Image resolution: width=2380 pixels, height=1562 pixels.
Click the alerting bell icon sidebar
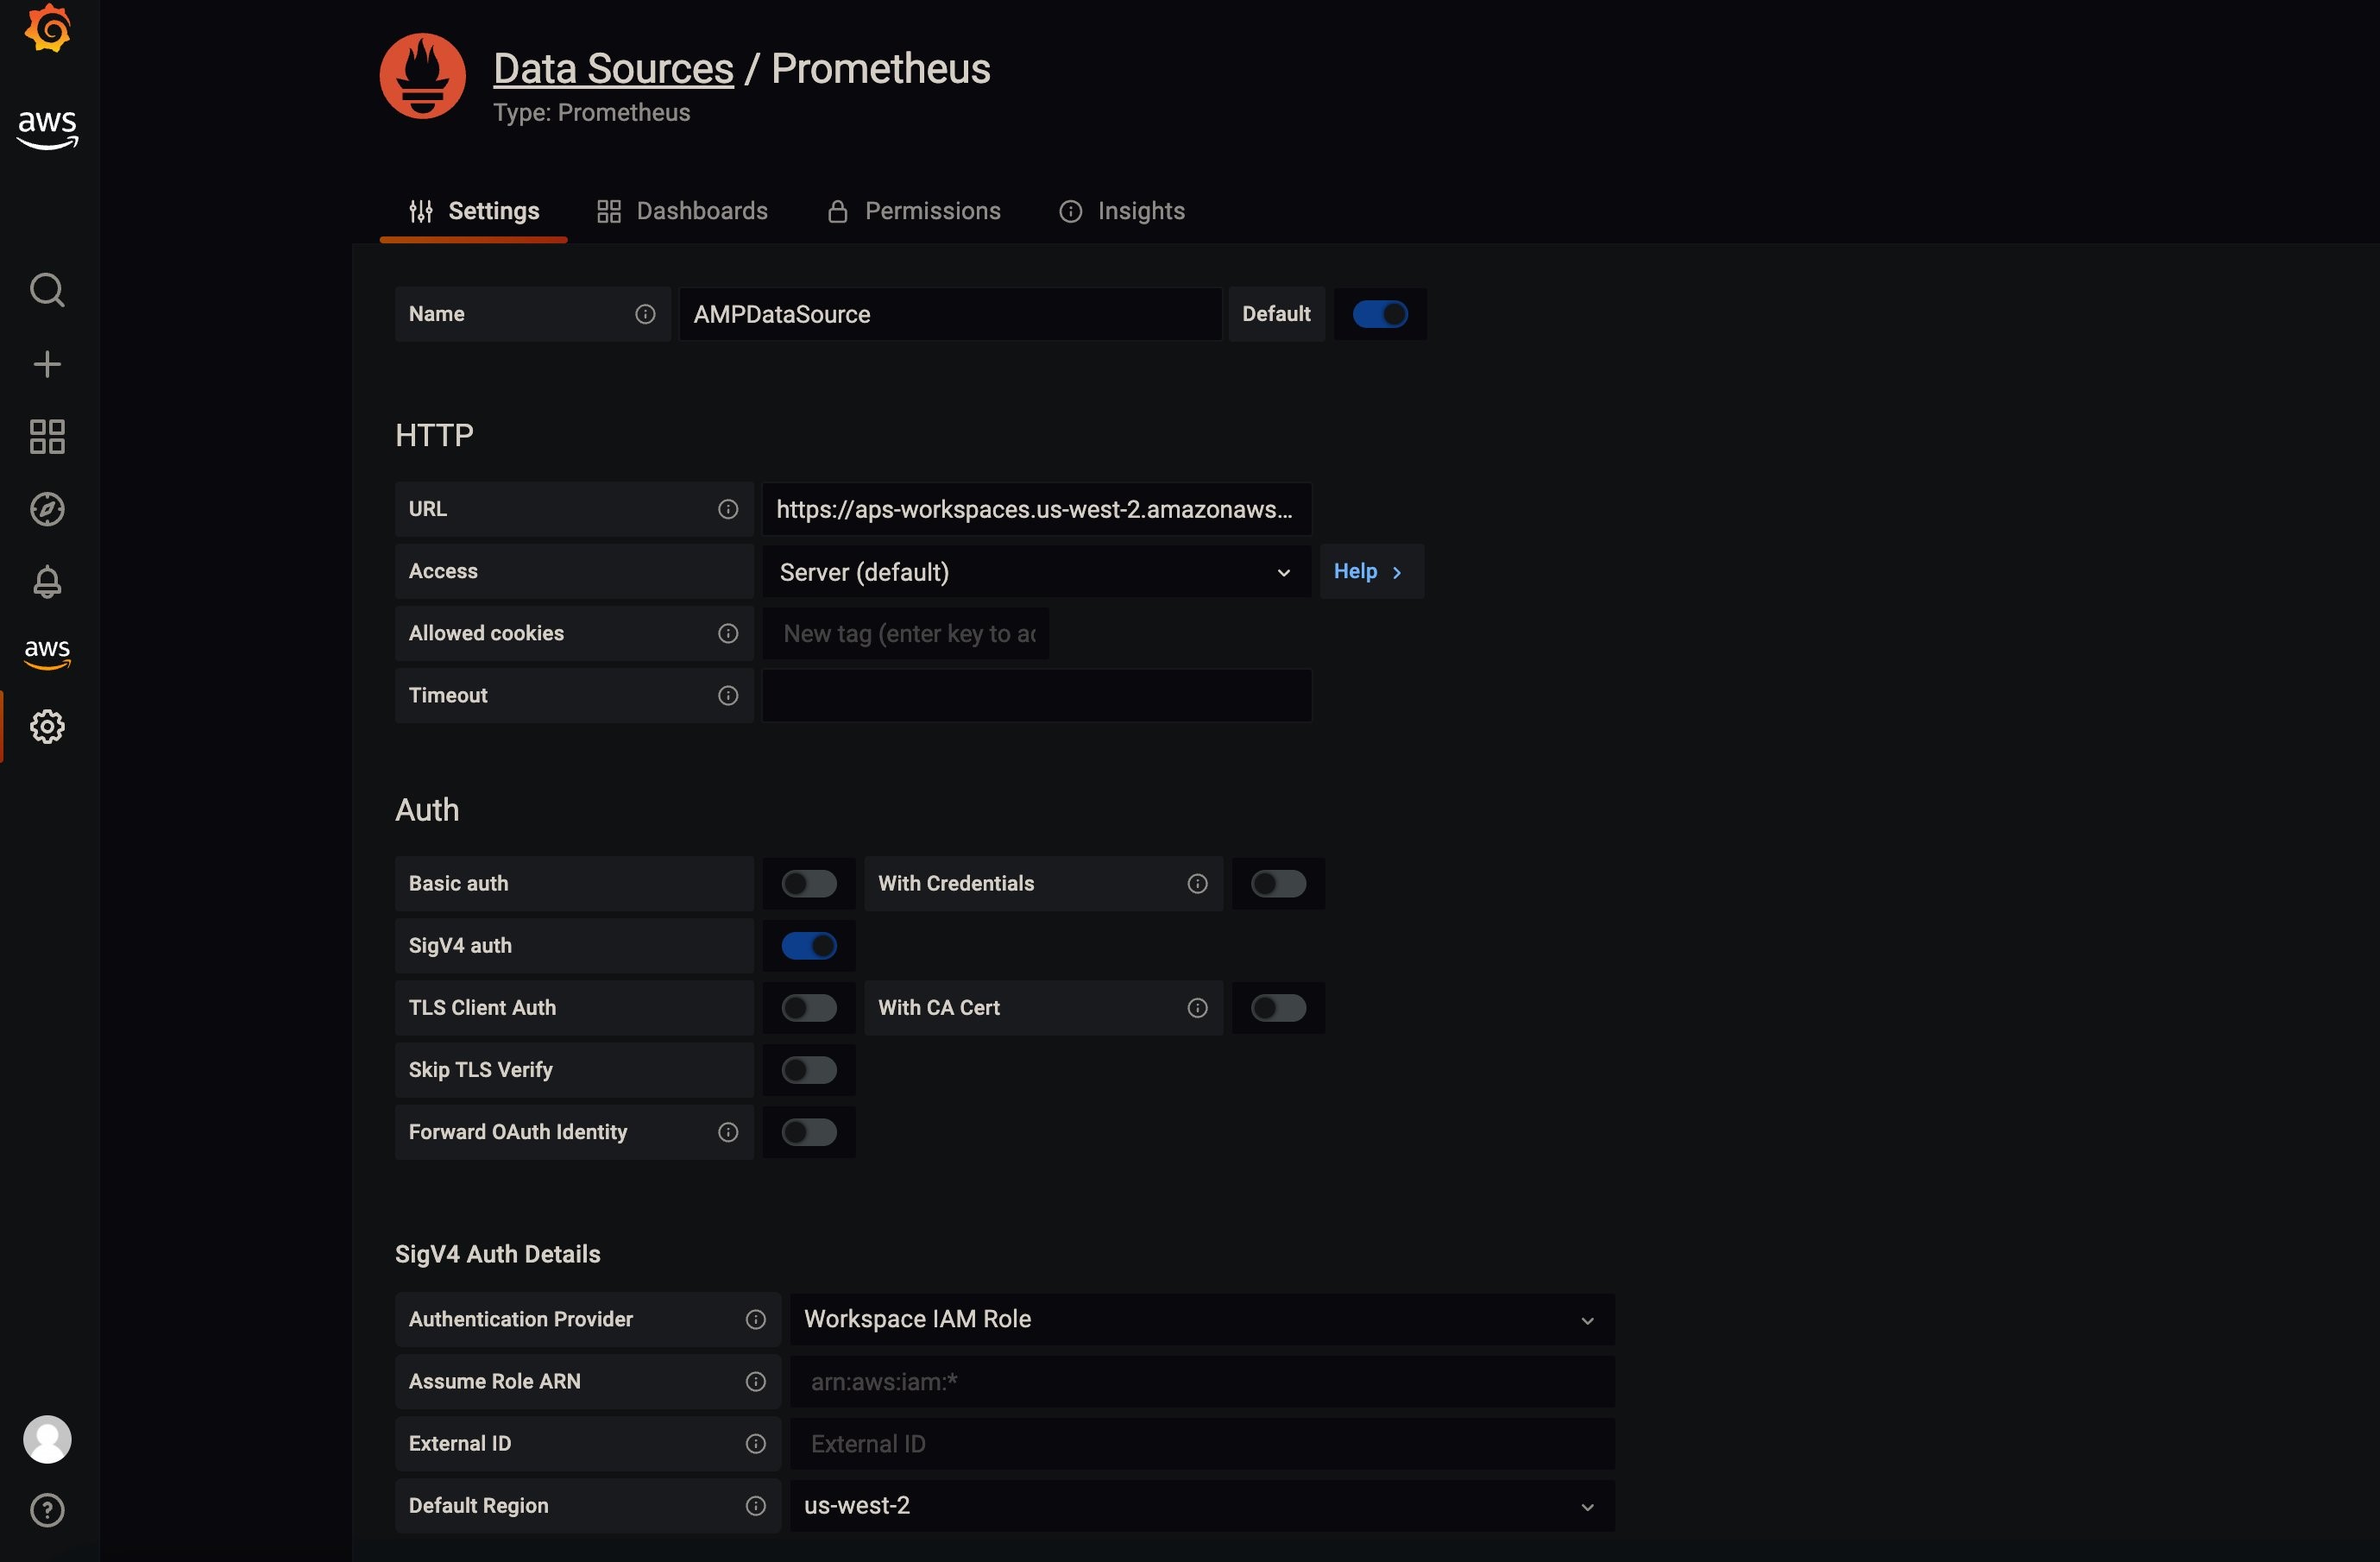point(47,581)
